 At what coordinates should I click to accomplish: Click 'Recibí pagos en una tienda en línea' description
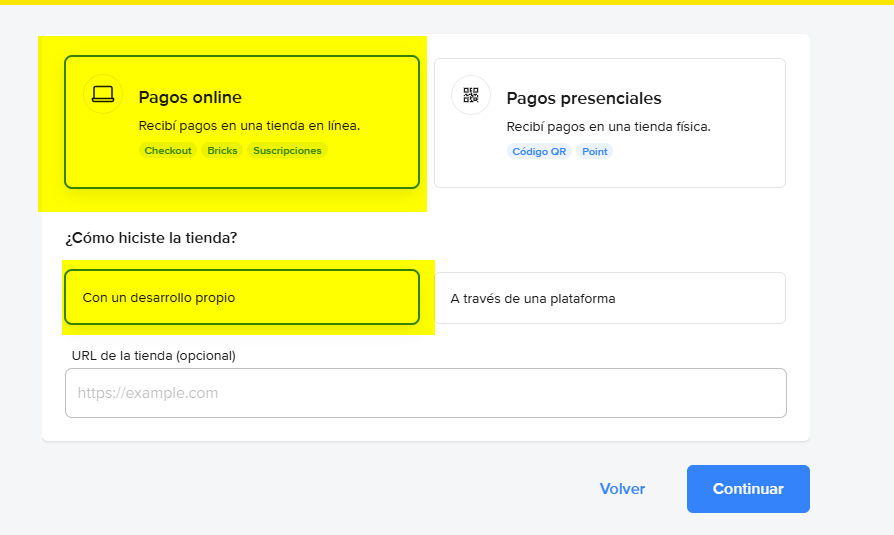[x=249, y=127]
